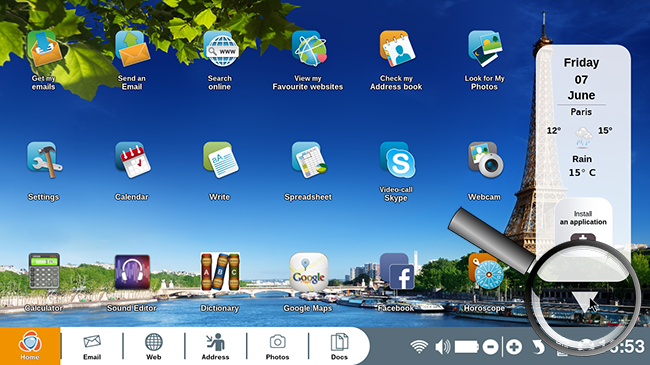This screenshot has width=650, height=365.
Task: Click the rain cloud weather icon
Action: 583,137
